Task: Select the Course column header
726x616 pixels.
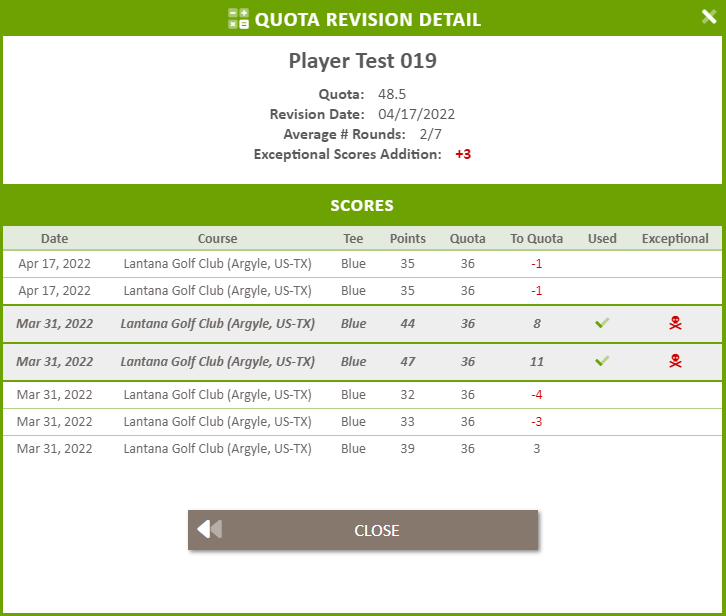Action: click(x=217, y=239)
